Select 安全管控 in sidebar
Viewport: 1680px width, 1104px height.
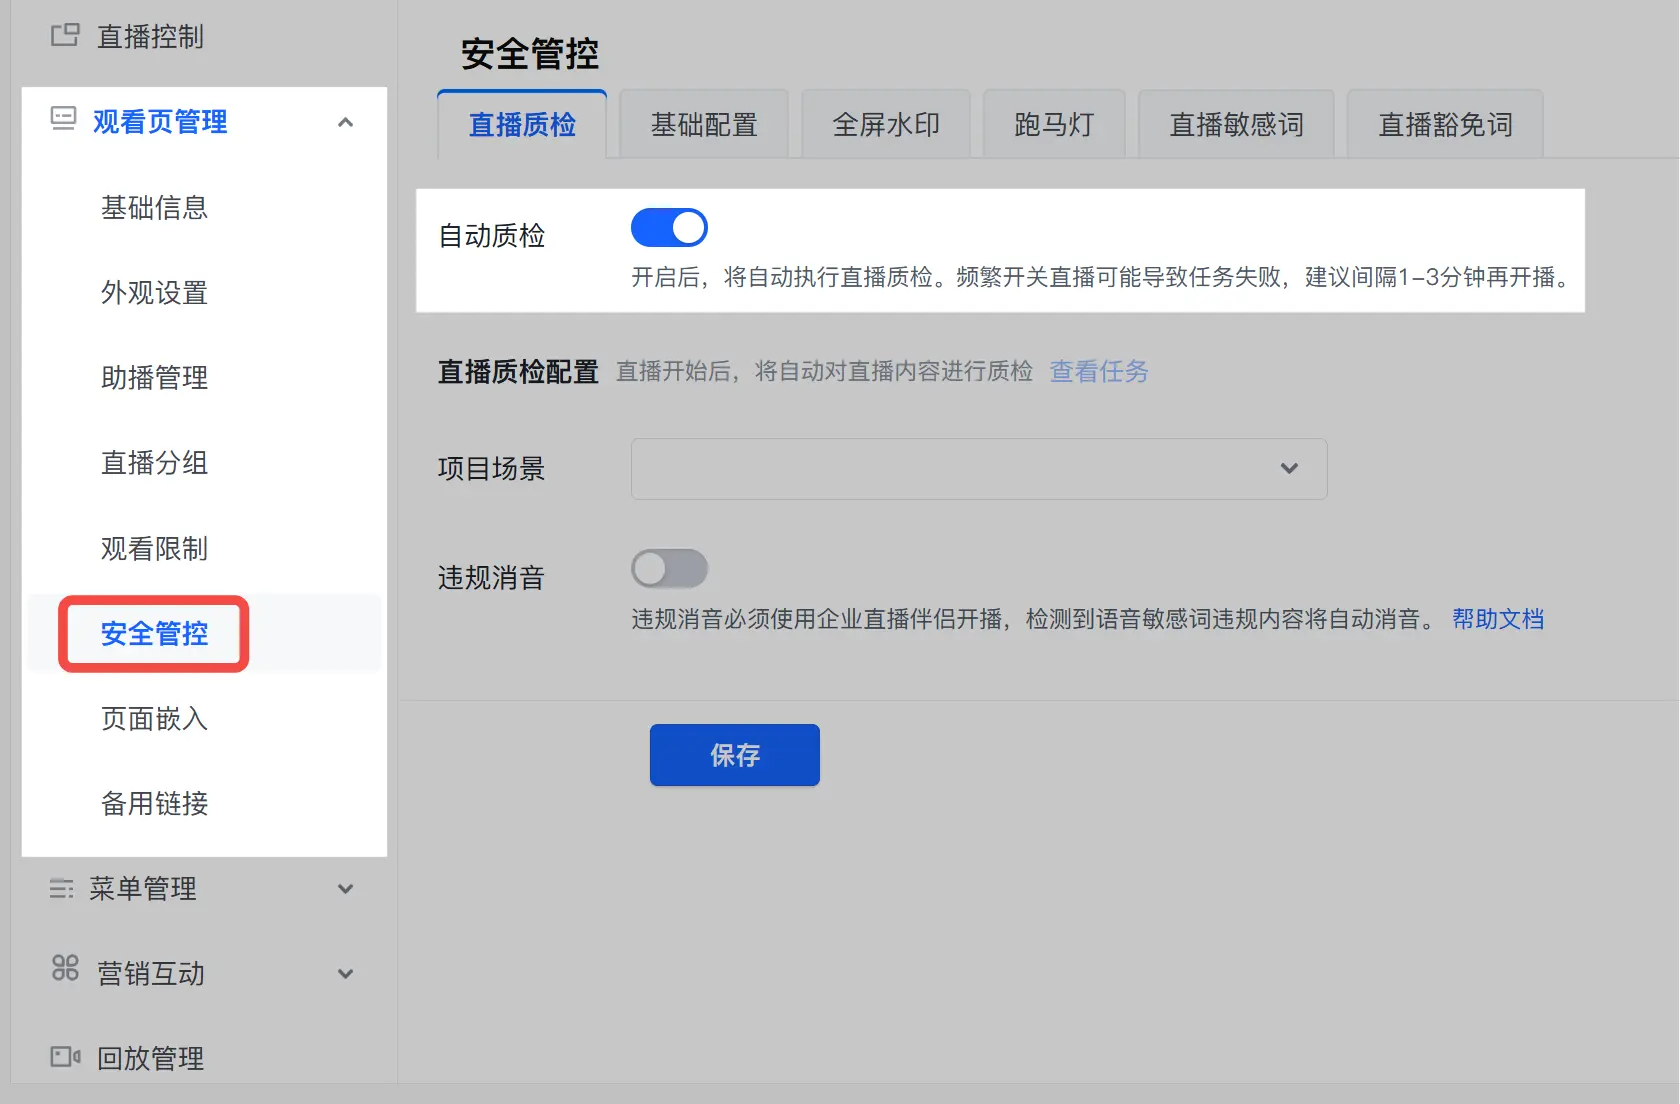(x=154, y=633)
